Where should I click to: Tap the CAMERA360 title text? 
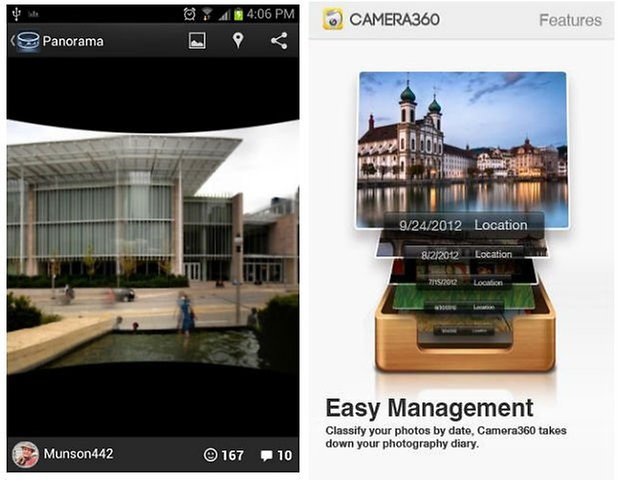click(394, 19)
